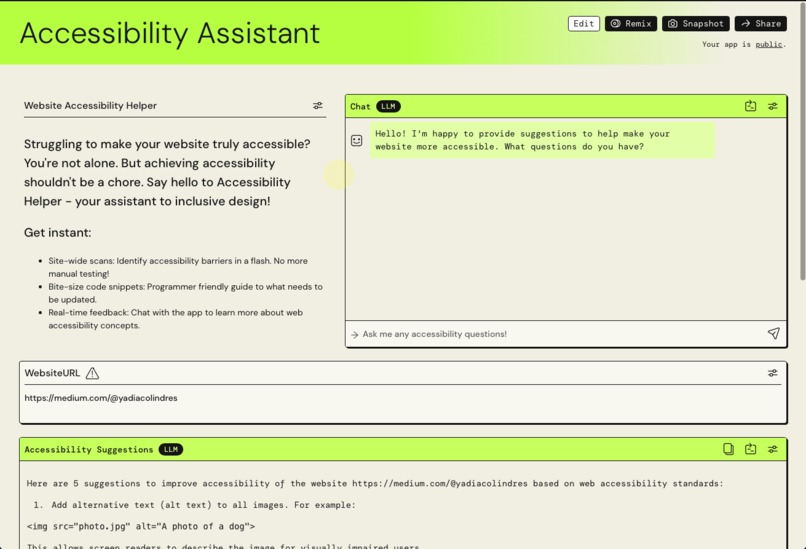Click the Get instant: heading

[58, 232]
